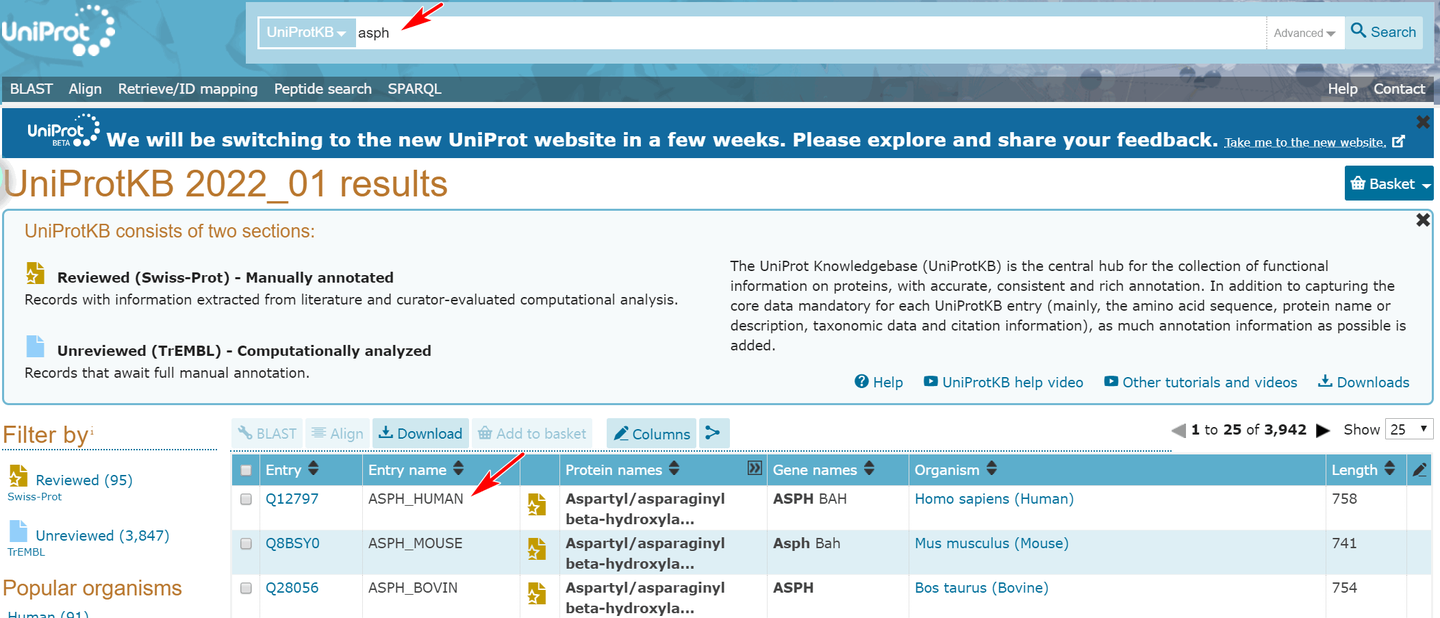Screen dimensions: 1440x618
Task: Close the UniProtKB info box
Action: [1423, 220]
